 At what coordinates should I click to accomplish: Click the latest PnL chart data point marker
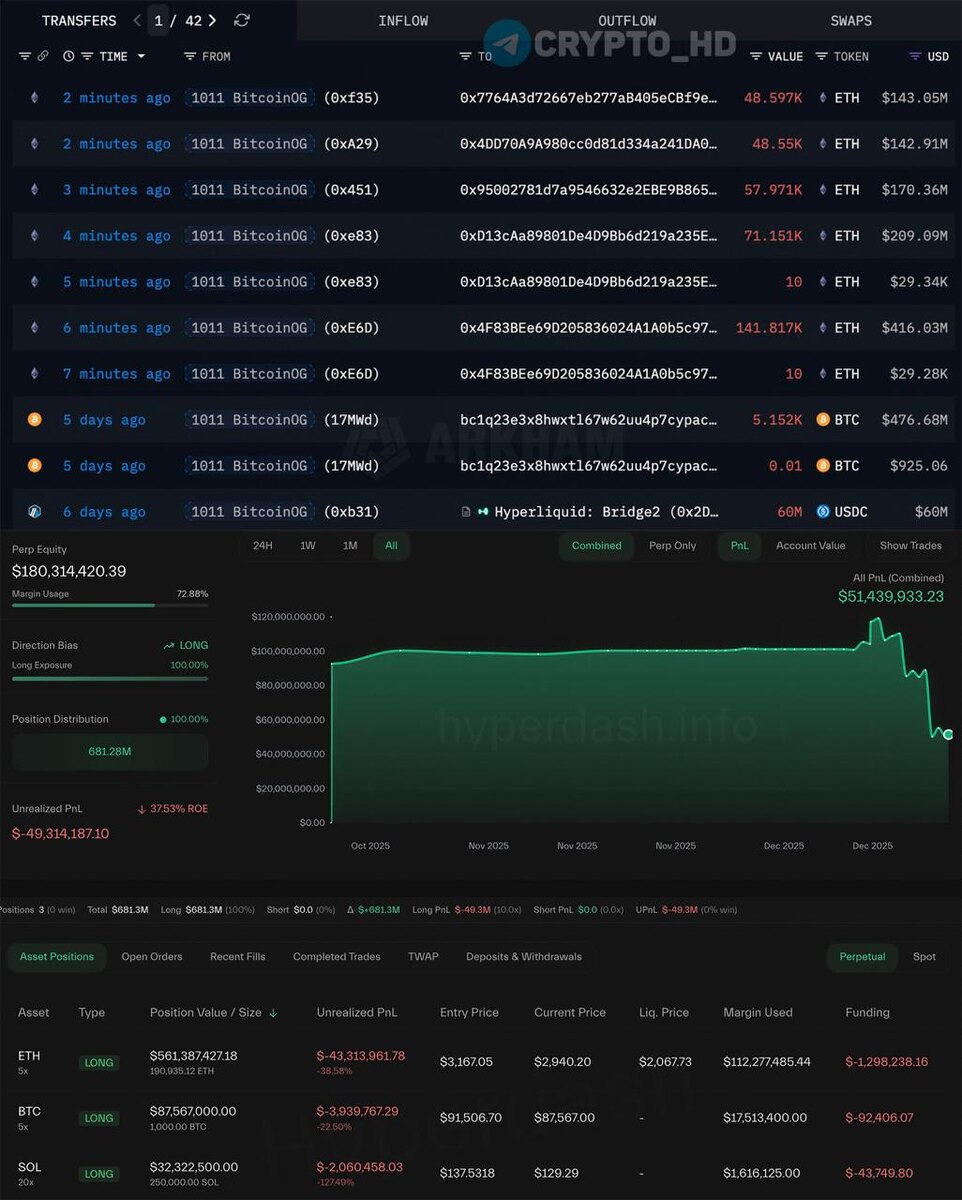tap(948, 735)
